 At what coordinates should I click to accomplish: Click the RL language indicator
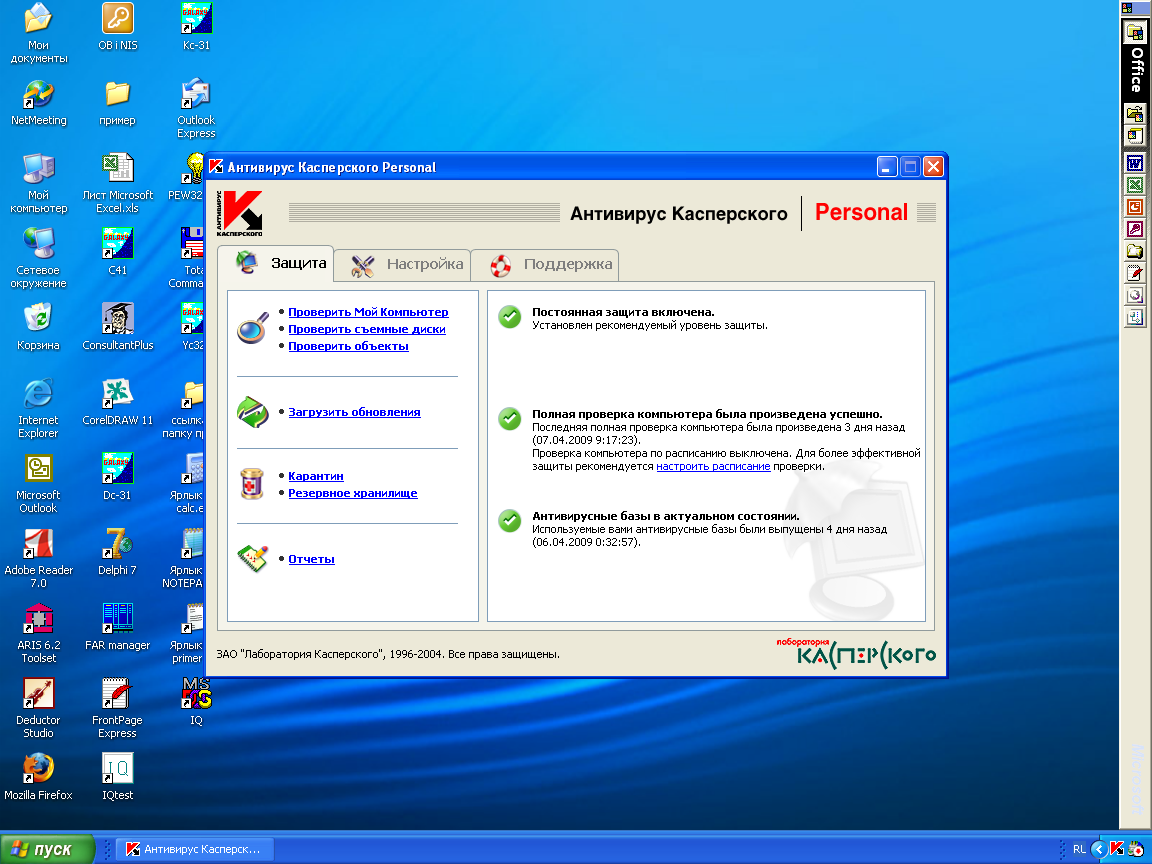click(1079, 849)
